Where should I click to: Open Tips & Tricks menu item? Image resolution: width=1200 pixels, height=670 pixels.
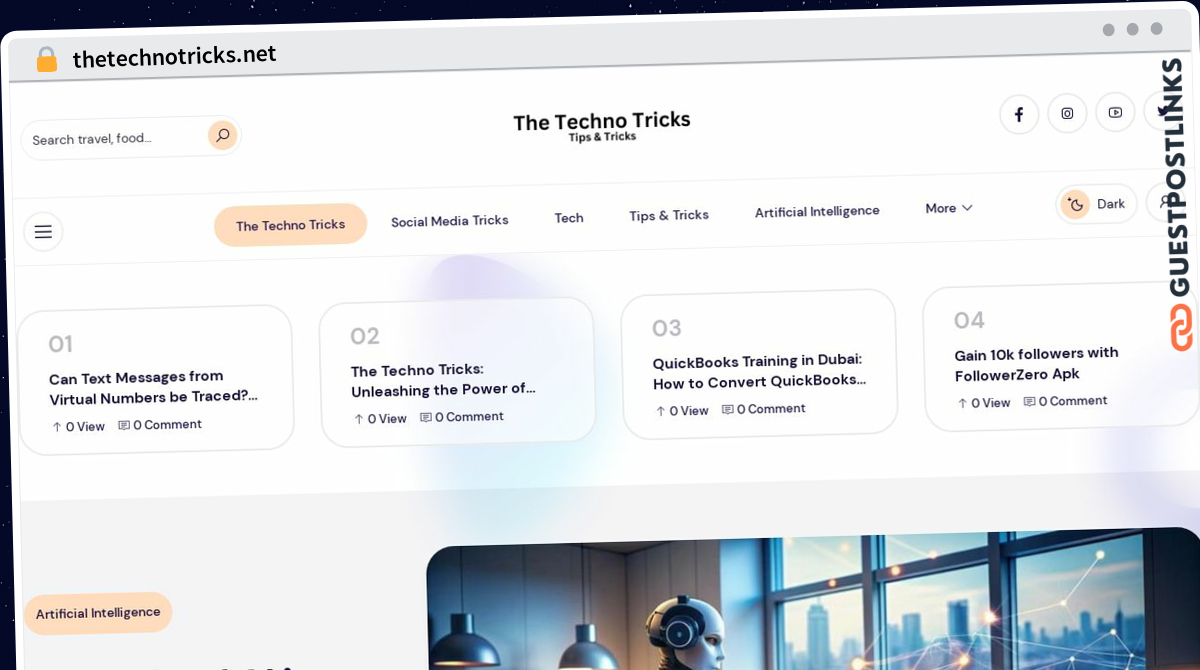(x=669, y=215)
